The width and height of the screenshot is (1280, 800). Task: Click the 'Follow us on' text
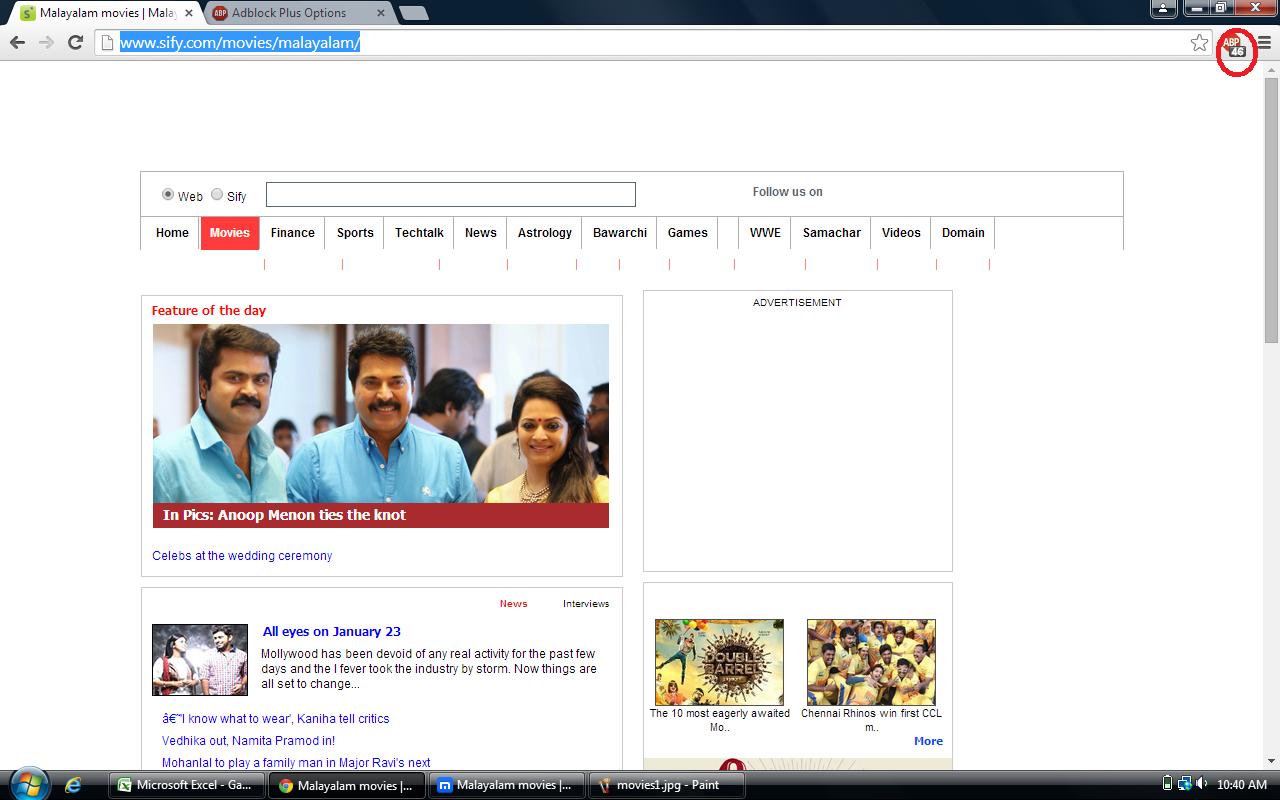[x=788, y=192]
